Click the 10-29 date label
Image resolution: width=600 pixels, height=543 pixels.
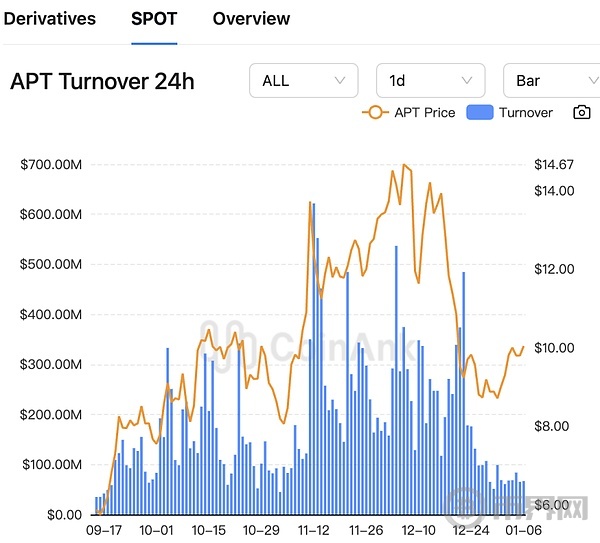pyautogui.click(x=261, y=530)
